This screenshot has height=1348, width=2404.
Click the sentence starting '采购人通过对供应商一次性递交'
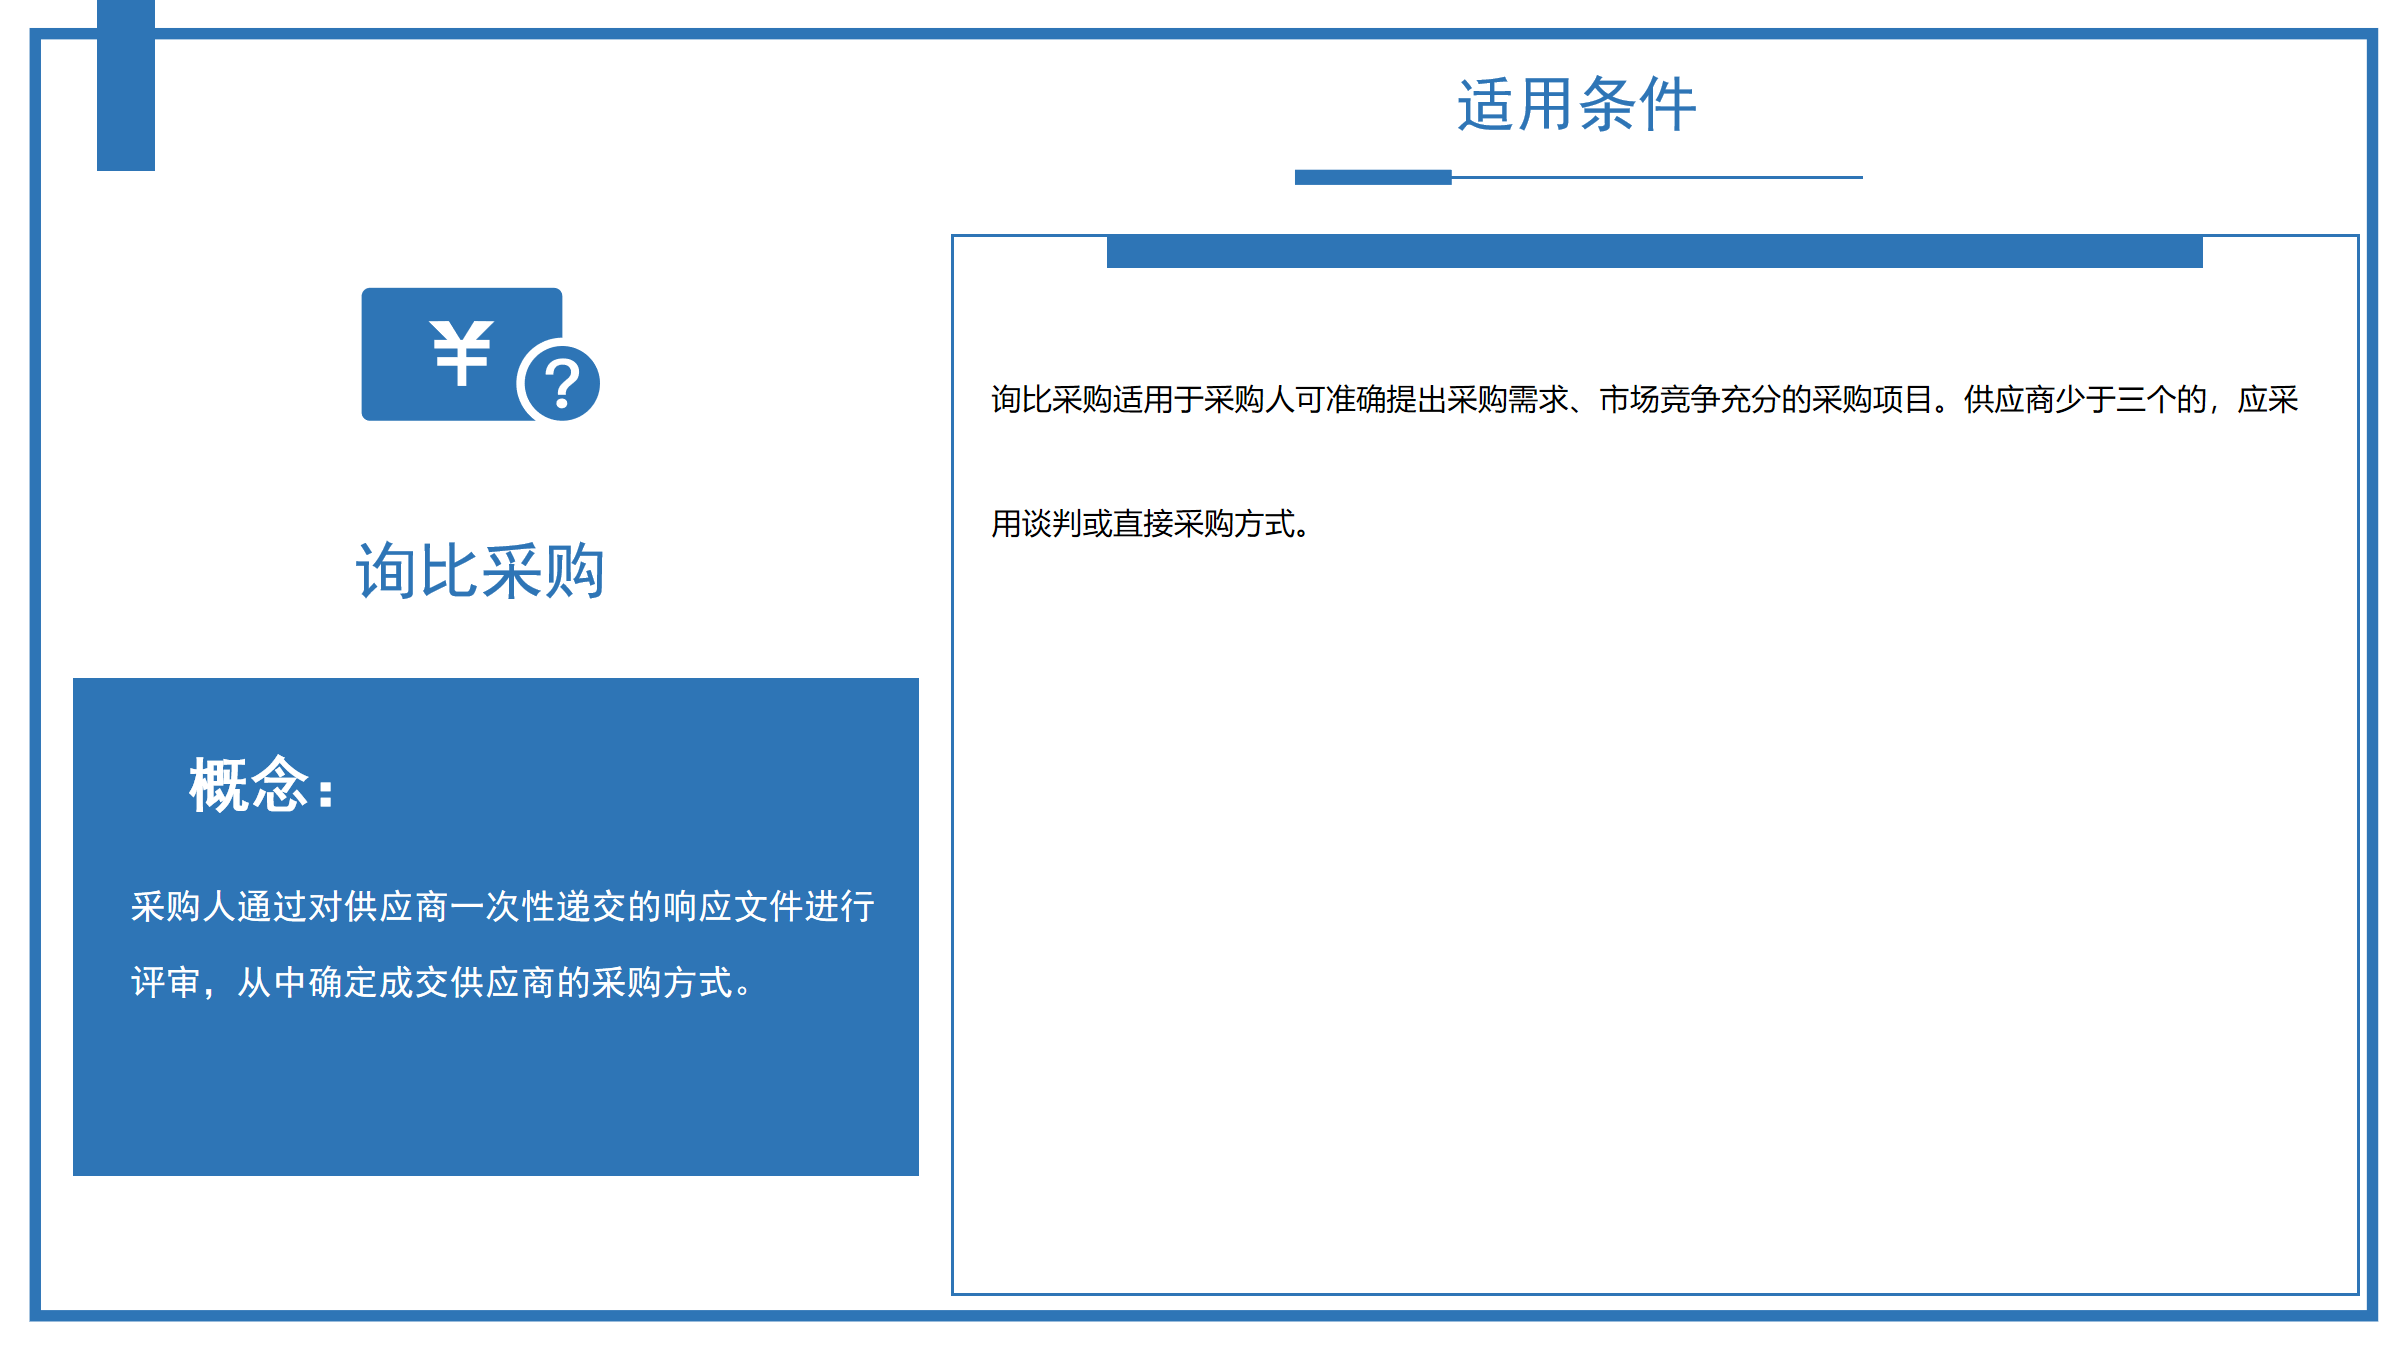click(x=503, y=944)
